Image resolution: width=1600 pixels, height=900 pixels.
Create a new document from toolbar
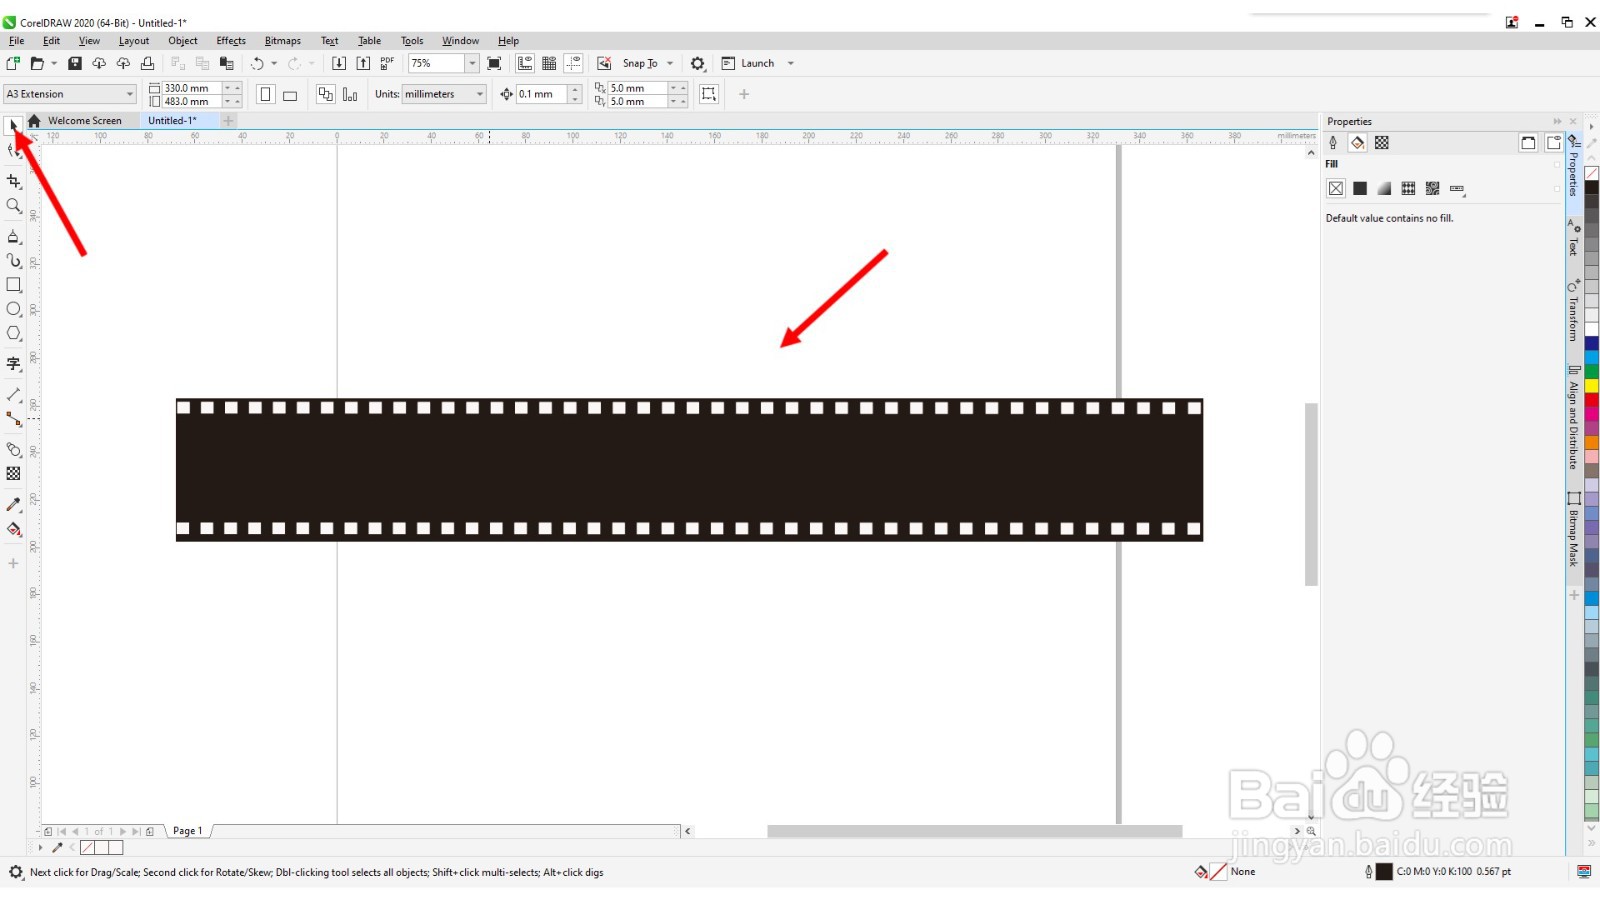pyautogui.click(x=13, y=63)
